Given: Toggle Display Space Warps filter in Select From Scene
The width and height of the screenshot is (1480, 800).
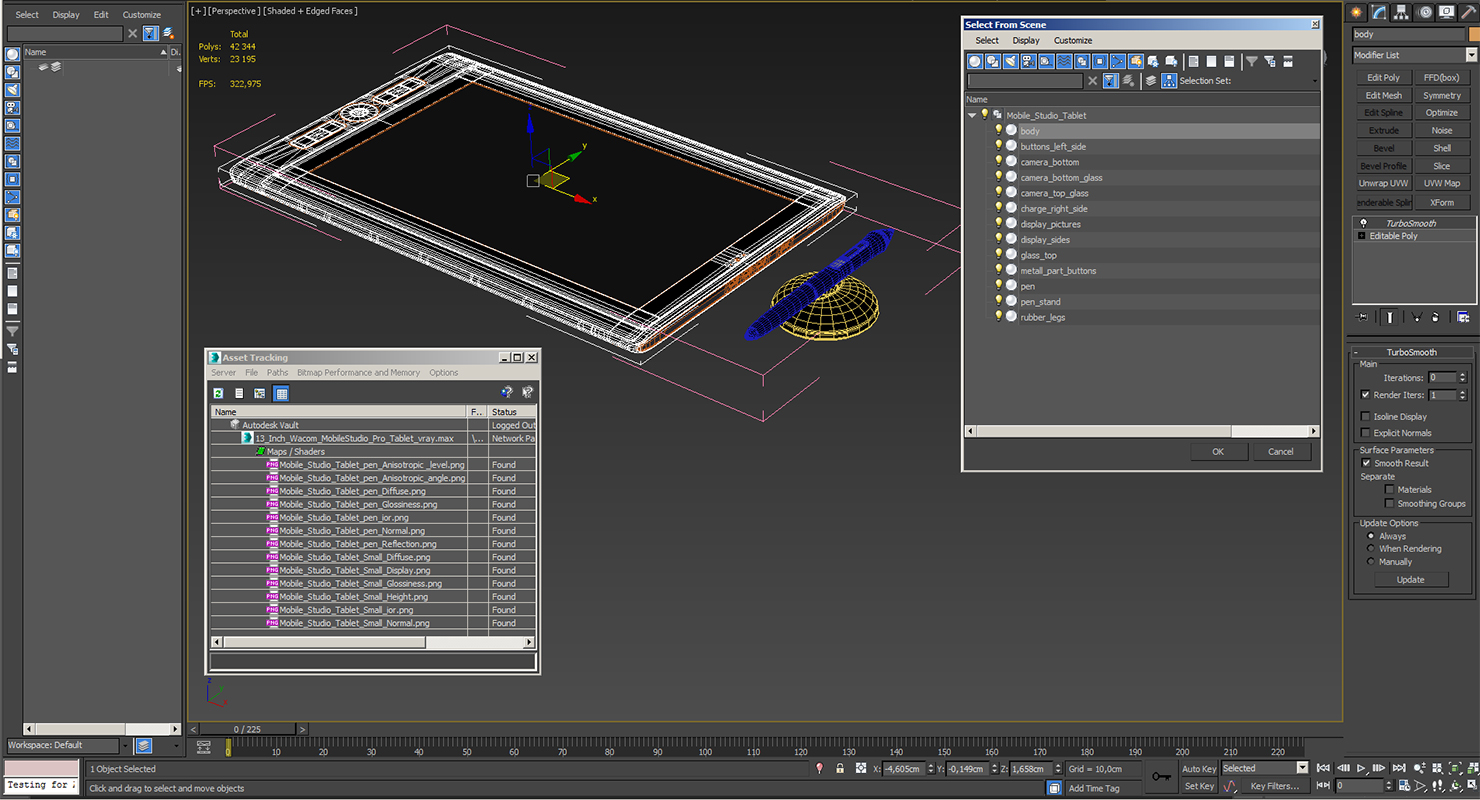Looking at the screenshot, I should tap(1064, 61).
